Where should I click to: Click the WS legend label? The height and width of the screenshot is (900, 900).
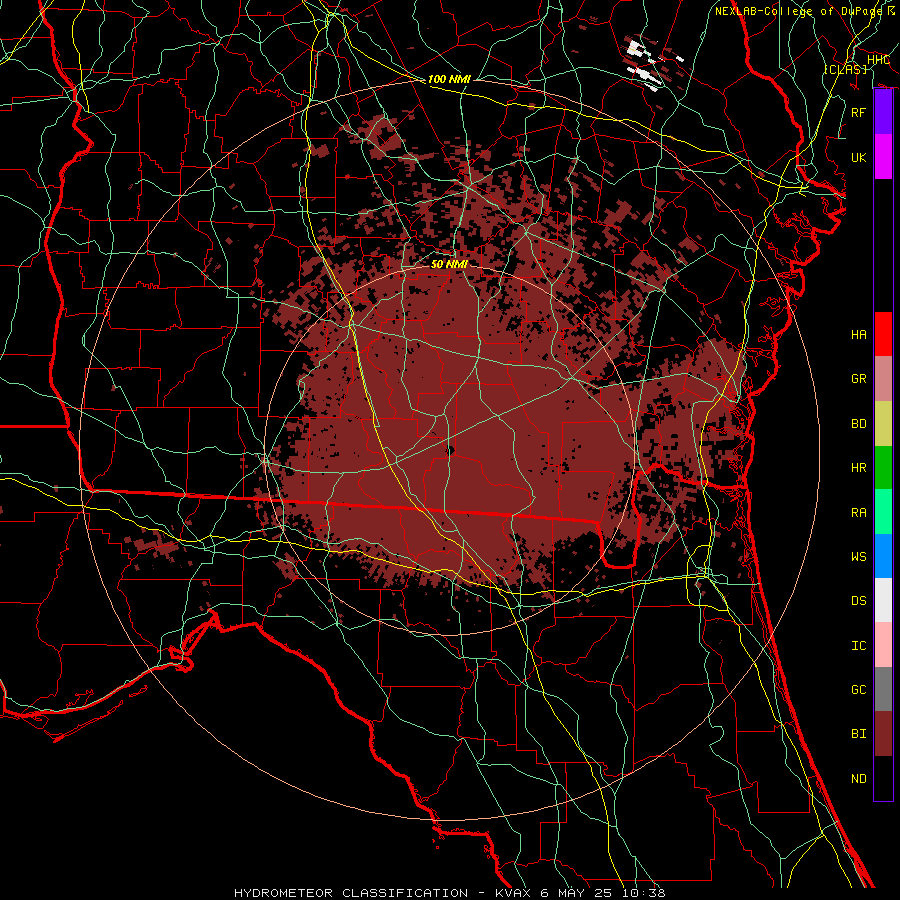pos(859,556)
